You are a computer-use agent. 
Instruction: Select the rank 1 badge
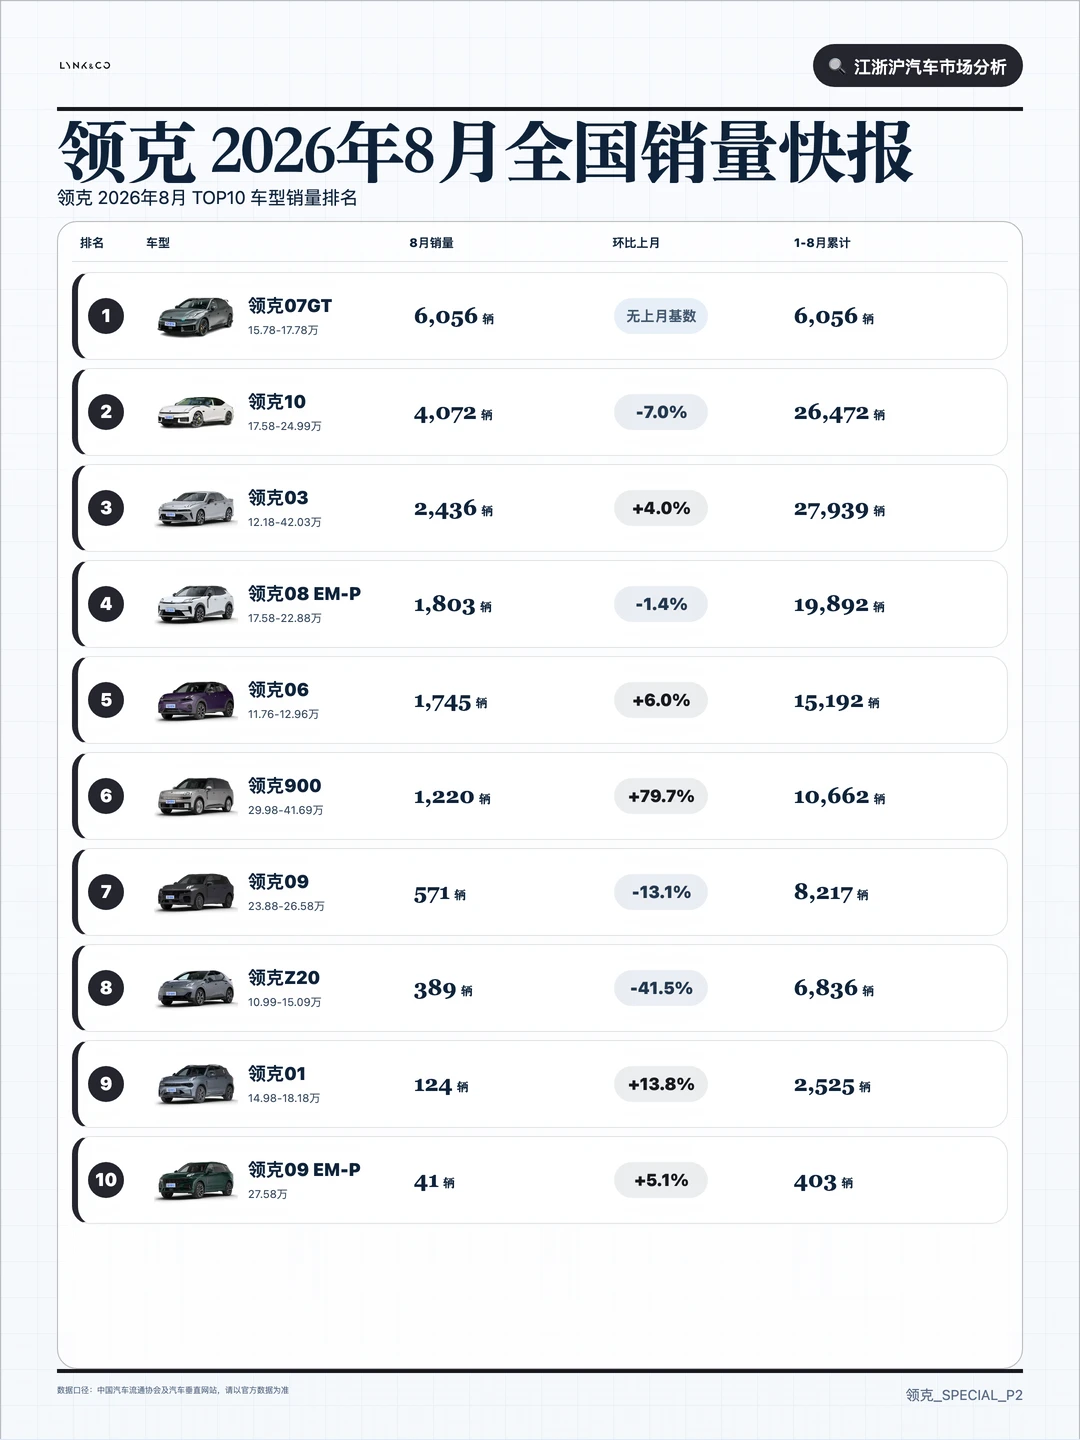coord(106,316)
